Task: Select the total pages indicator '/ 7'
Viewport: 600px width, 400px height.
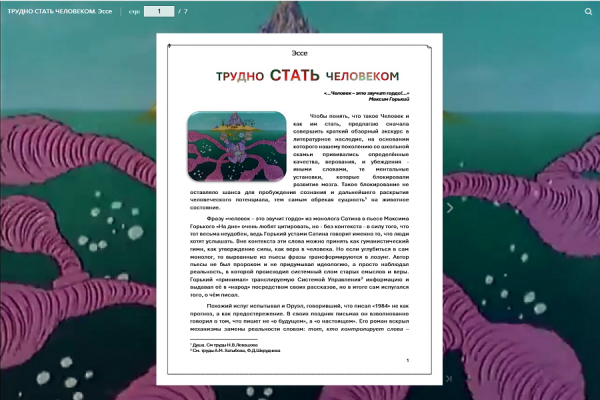Action: 183,11
